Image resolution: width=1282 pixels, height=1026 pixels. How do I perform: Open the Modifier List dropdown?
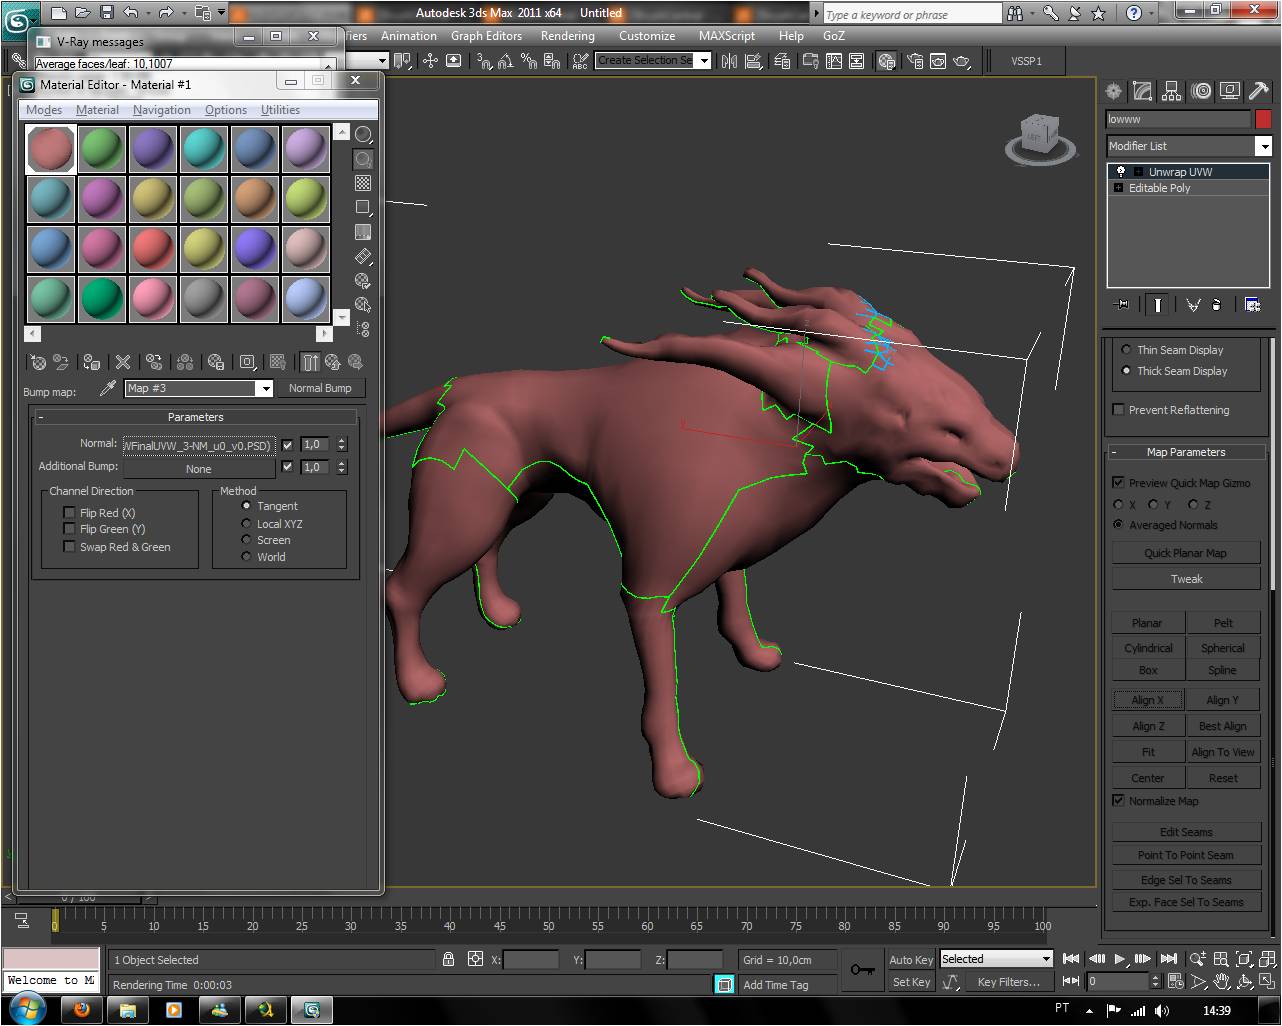(1264, 147)
